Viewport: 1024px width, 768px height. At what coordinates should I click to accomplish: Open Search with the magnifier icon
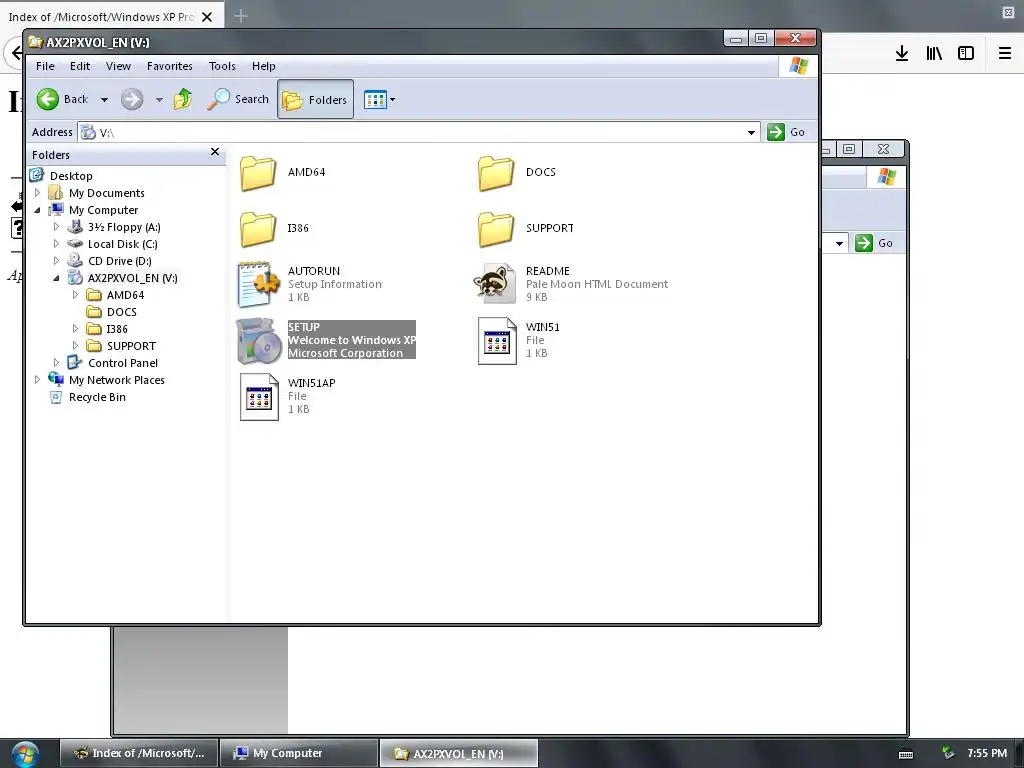(219, 99)
